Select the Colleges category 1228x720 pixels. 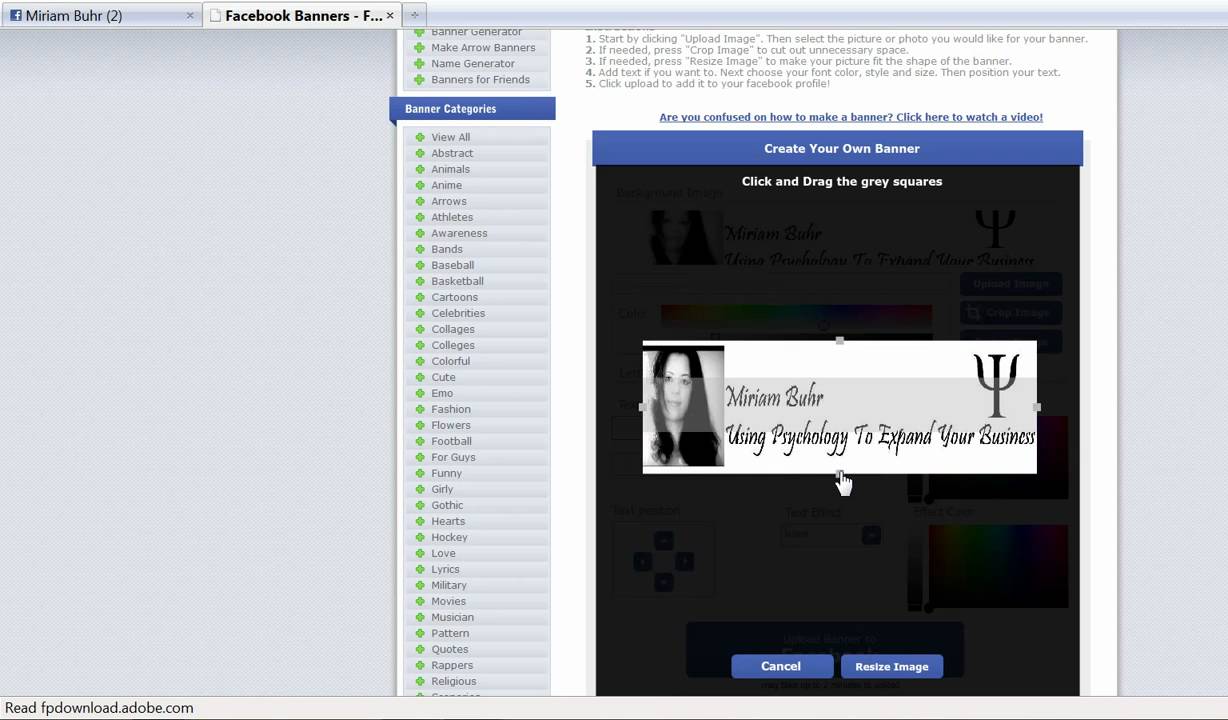click(453, 345)
